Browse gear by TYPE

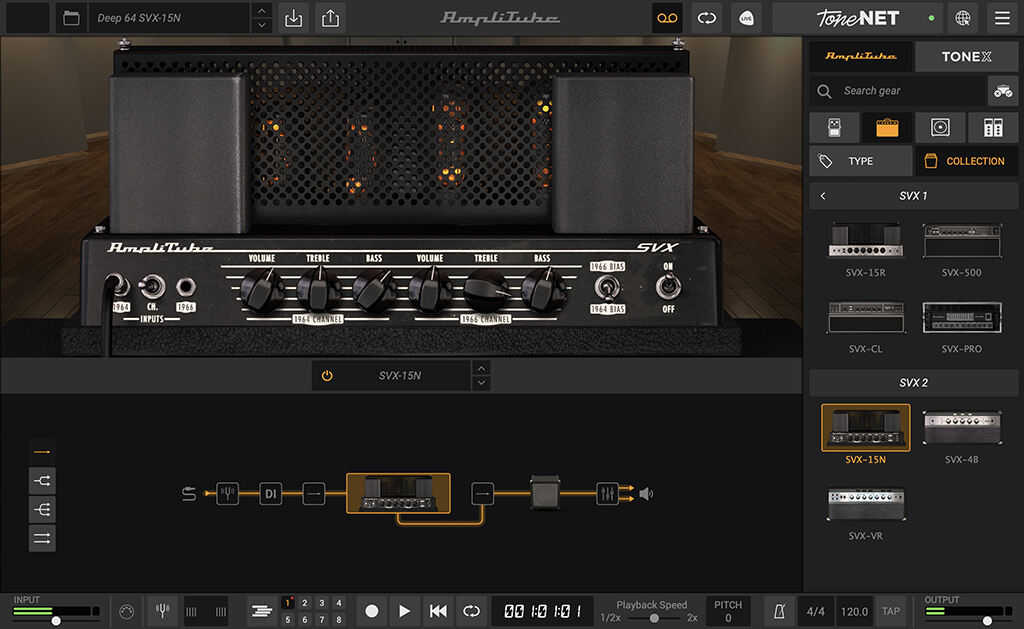click(861, 161)
